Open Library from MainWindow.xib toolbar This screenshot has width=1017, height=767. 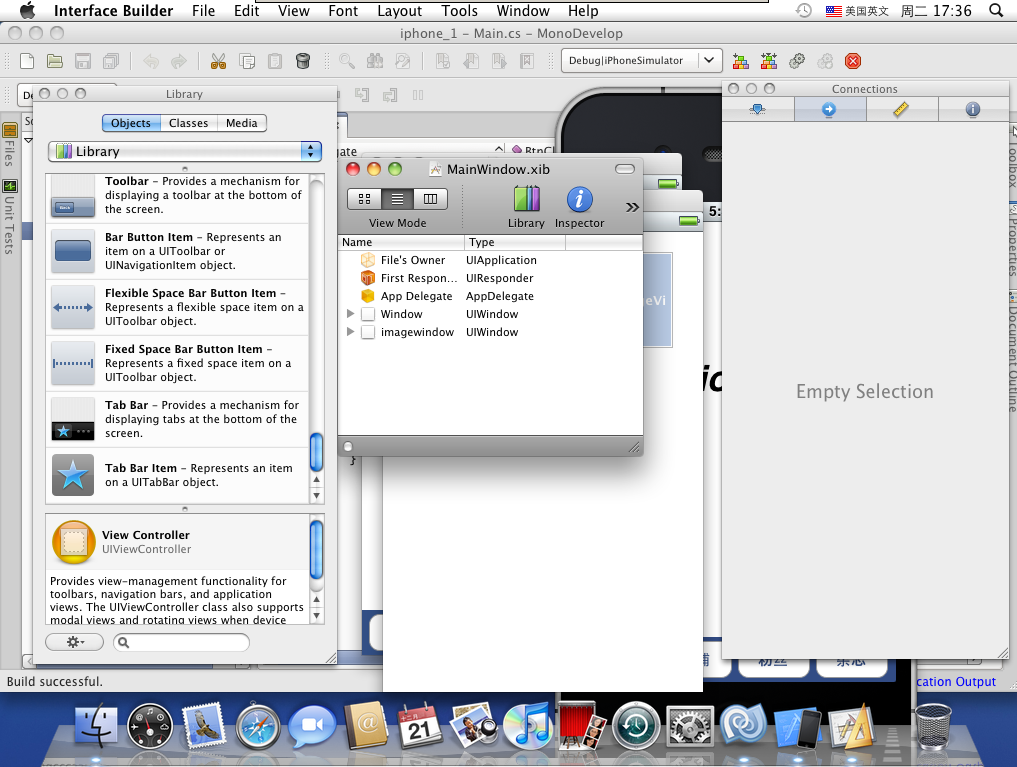[526, 207]
